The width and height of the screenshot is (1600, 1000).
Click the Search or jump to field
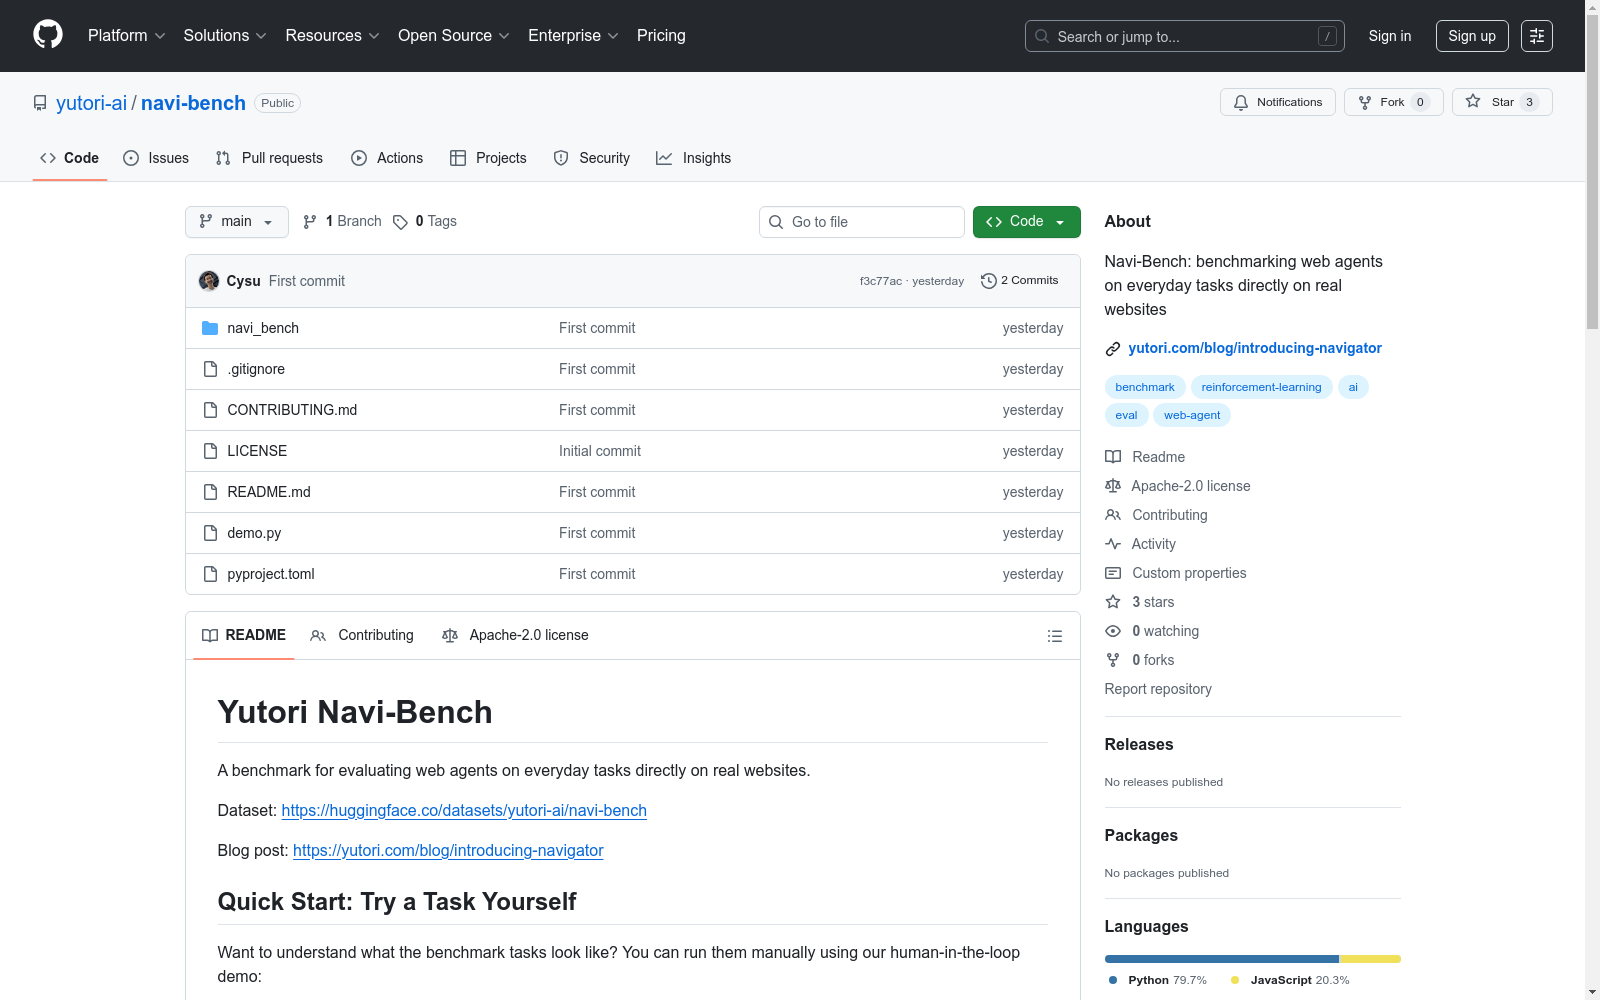(1185, 36)
